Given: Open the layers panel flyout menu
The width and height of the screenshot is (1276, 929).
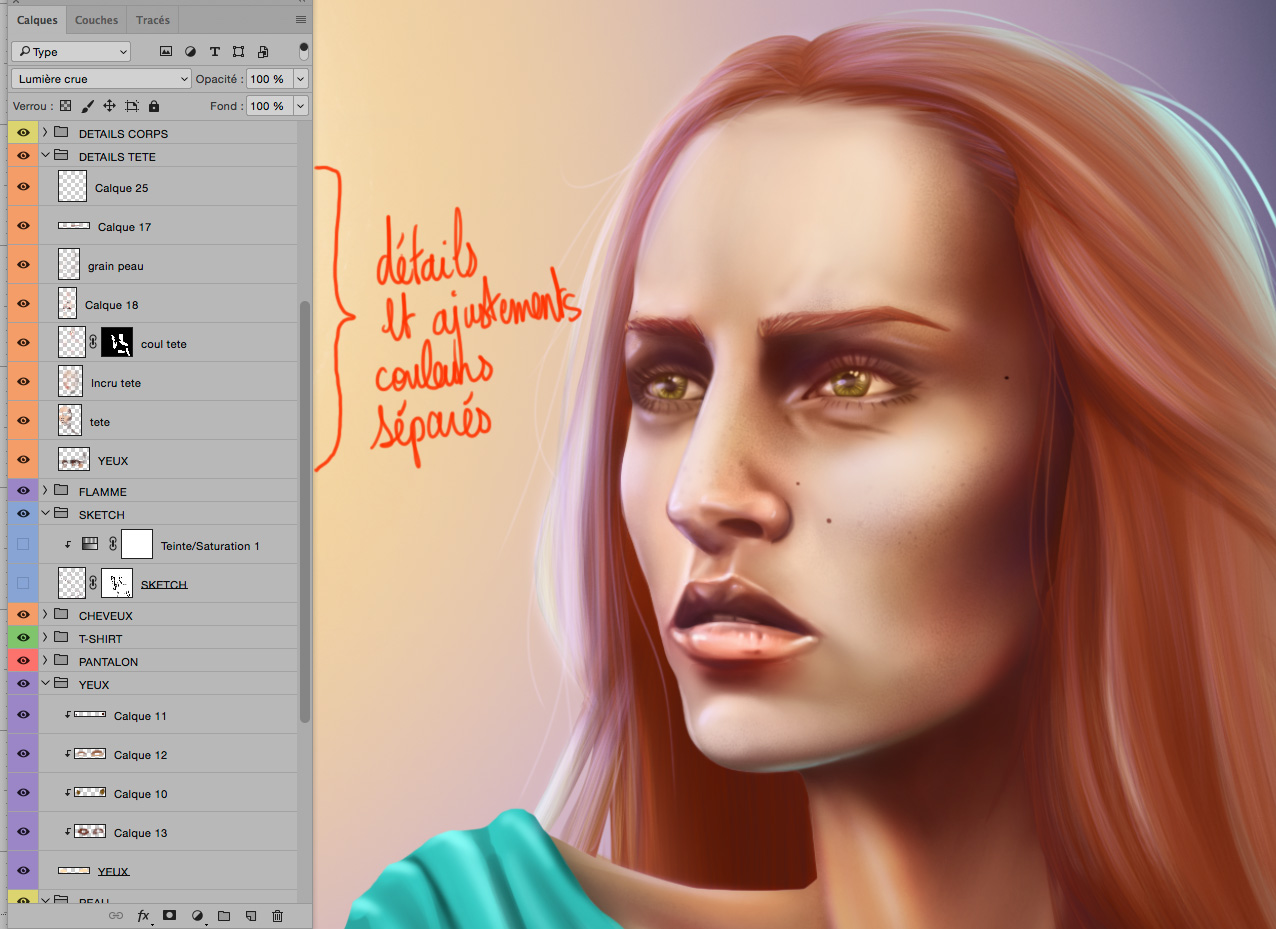Looking at the screenshot, I should pos(301,20).
